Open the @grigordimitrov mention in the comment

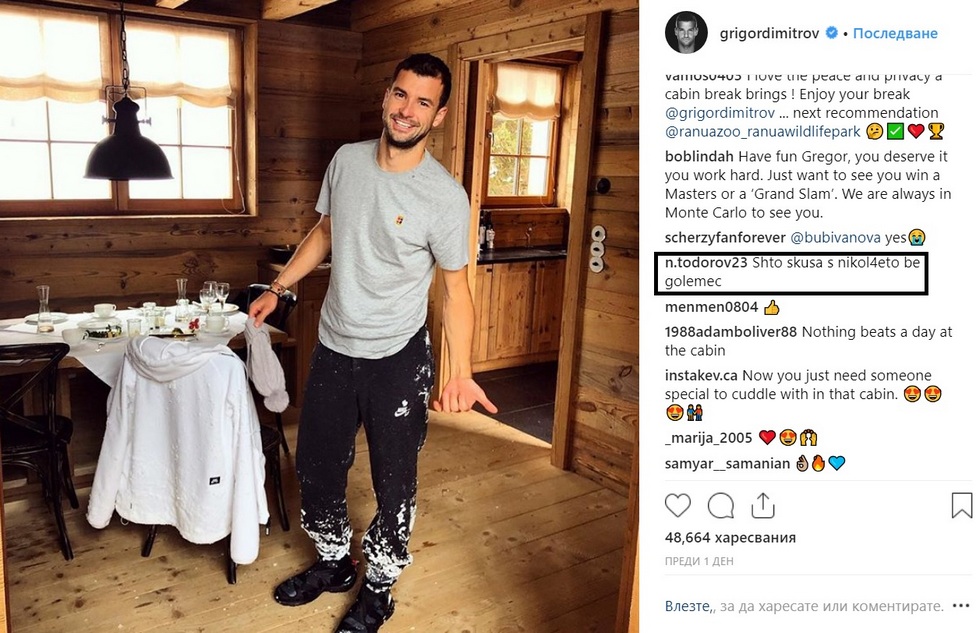pyautogui.click(x=719, y=112)
